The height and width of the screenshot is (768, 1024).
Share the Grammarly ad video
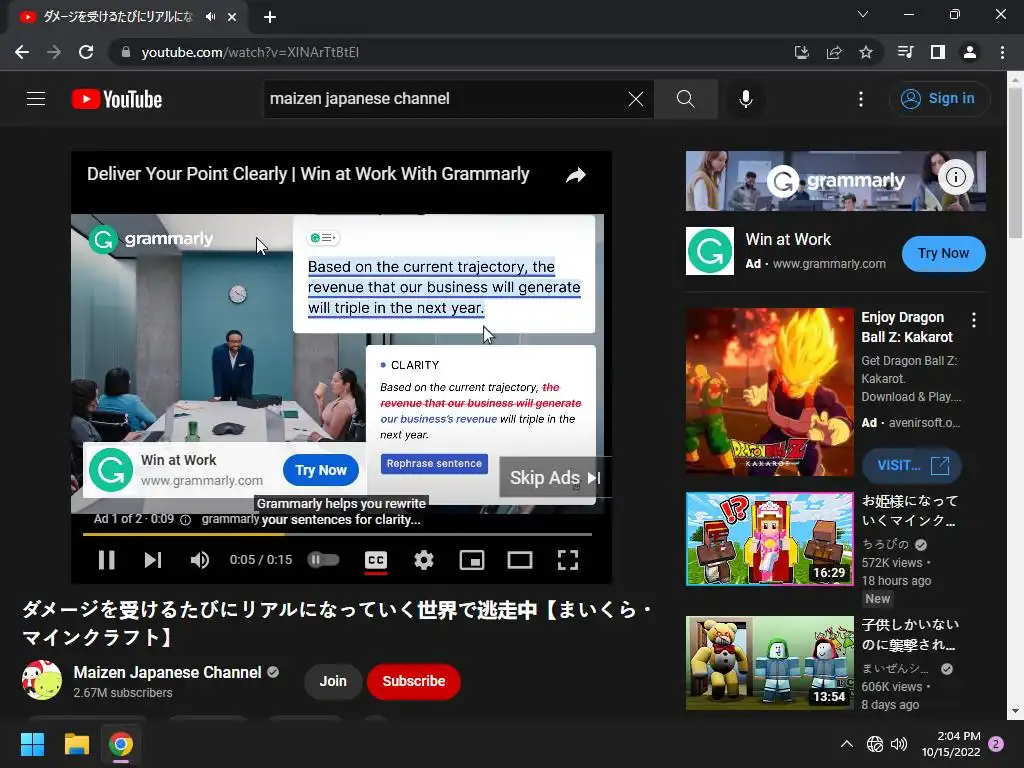(x=575, y=175)
